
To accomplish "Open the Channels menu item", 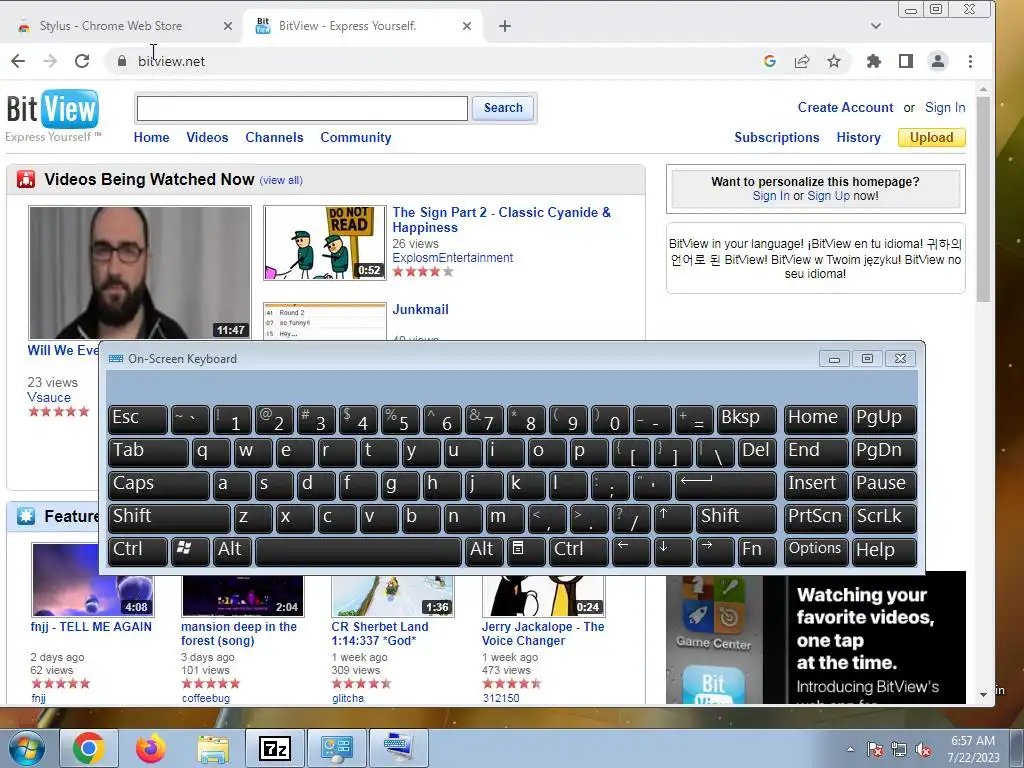I will click(274, 138).
